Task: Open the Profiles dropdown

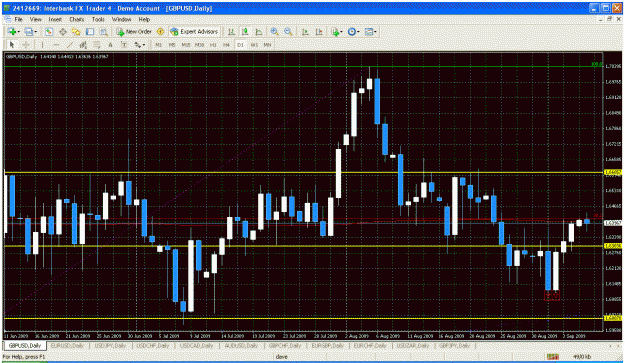Action: 31,32
